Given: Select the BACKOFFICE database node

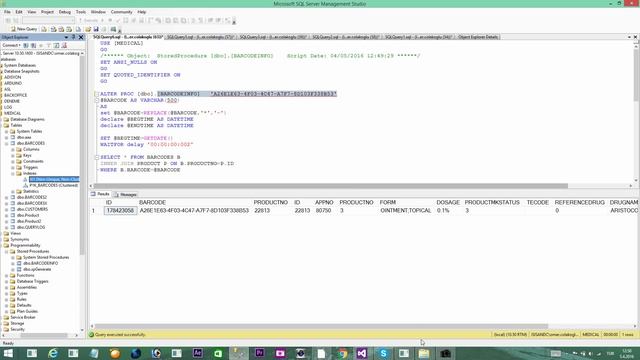Looking at the screenshot, I should pos(16,95).
